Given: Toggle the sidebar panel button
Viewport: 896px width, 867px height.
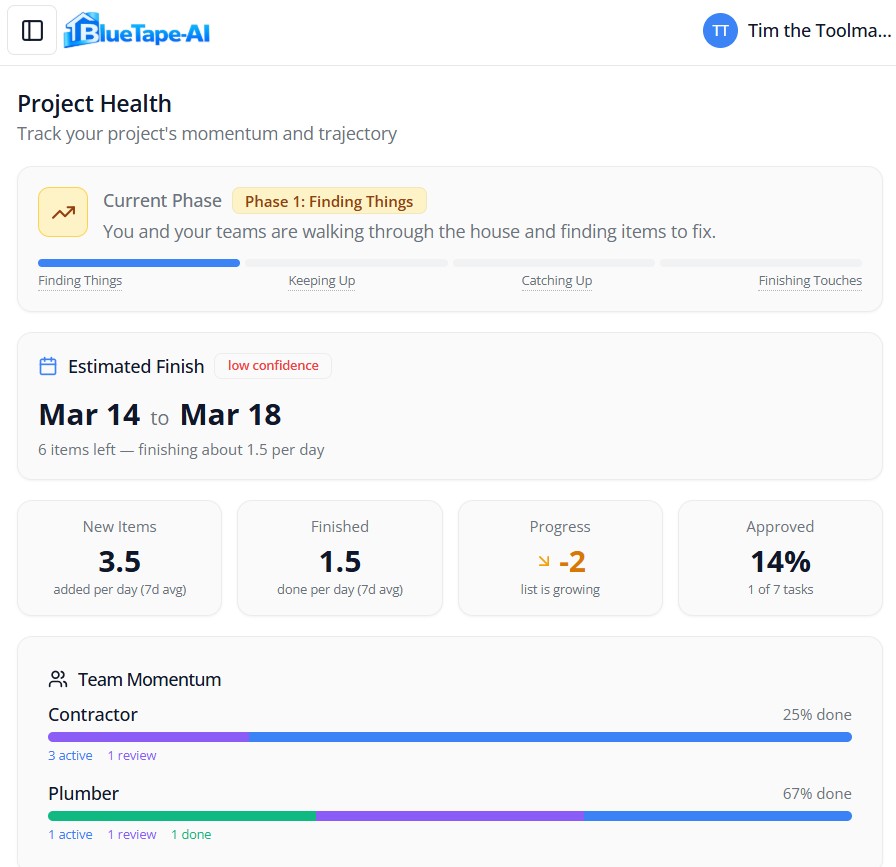Looking at the screenshot, I should tap(32, 31).
